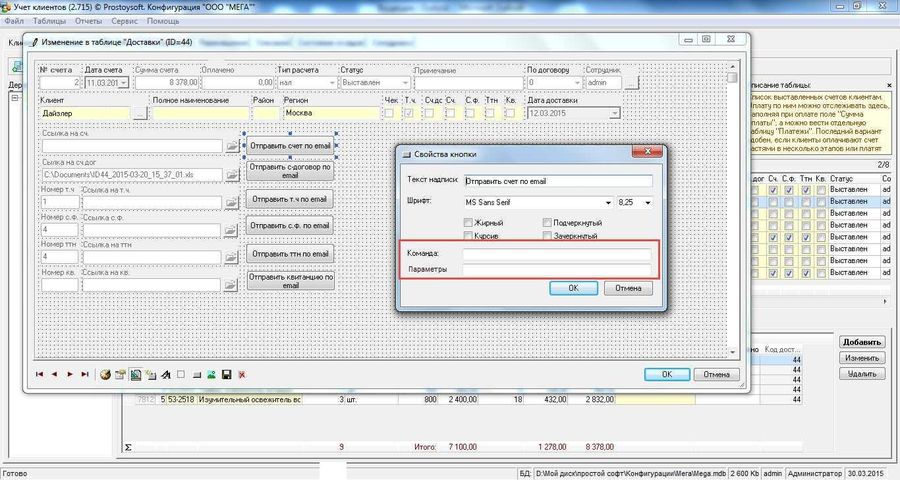The height and width of the screenshot is (480, 900).
Task: Click the red X delete icon in toolbar
Action: tap(242, 375)
